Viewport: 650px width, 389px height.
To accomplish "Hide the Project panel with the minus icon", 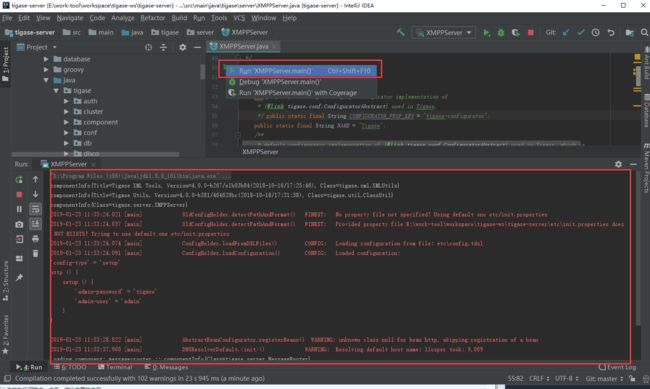I will pyautogui.click(x=197, y=47).
